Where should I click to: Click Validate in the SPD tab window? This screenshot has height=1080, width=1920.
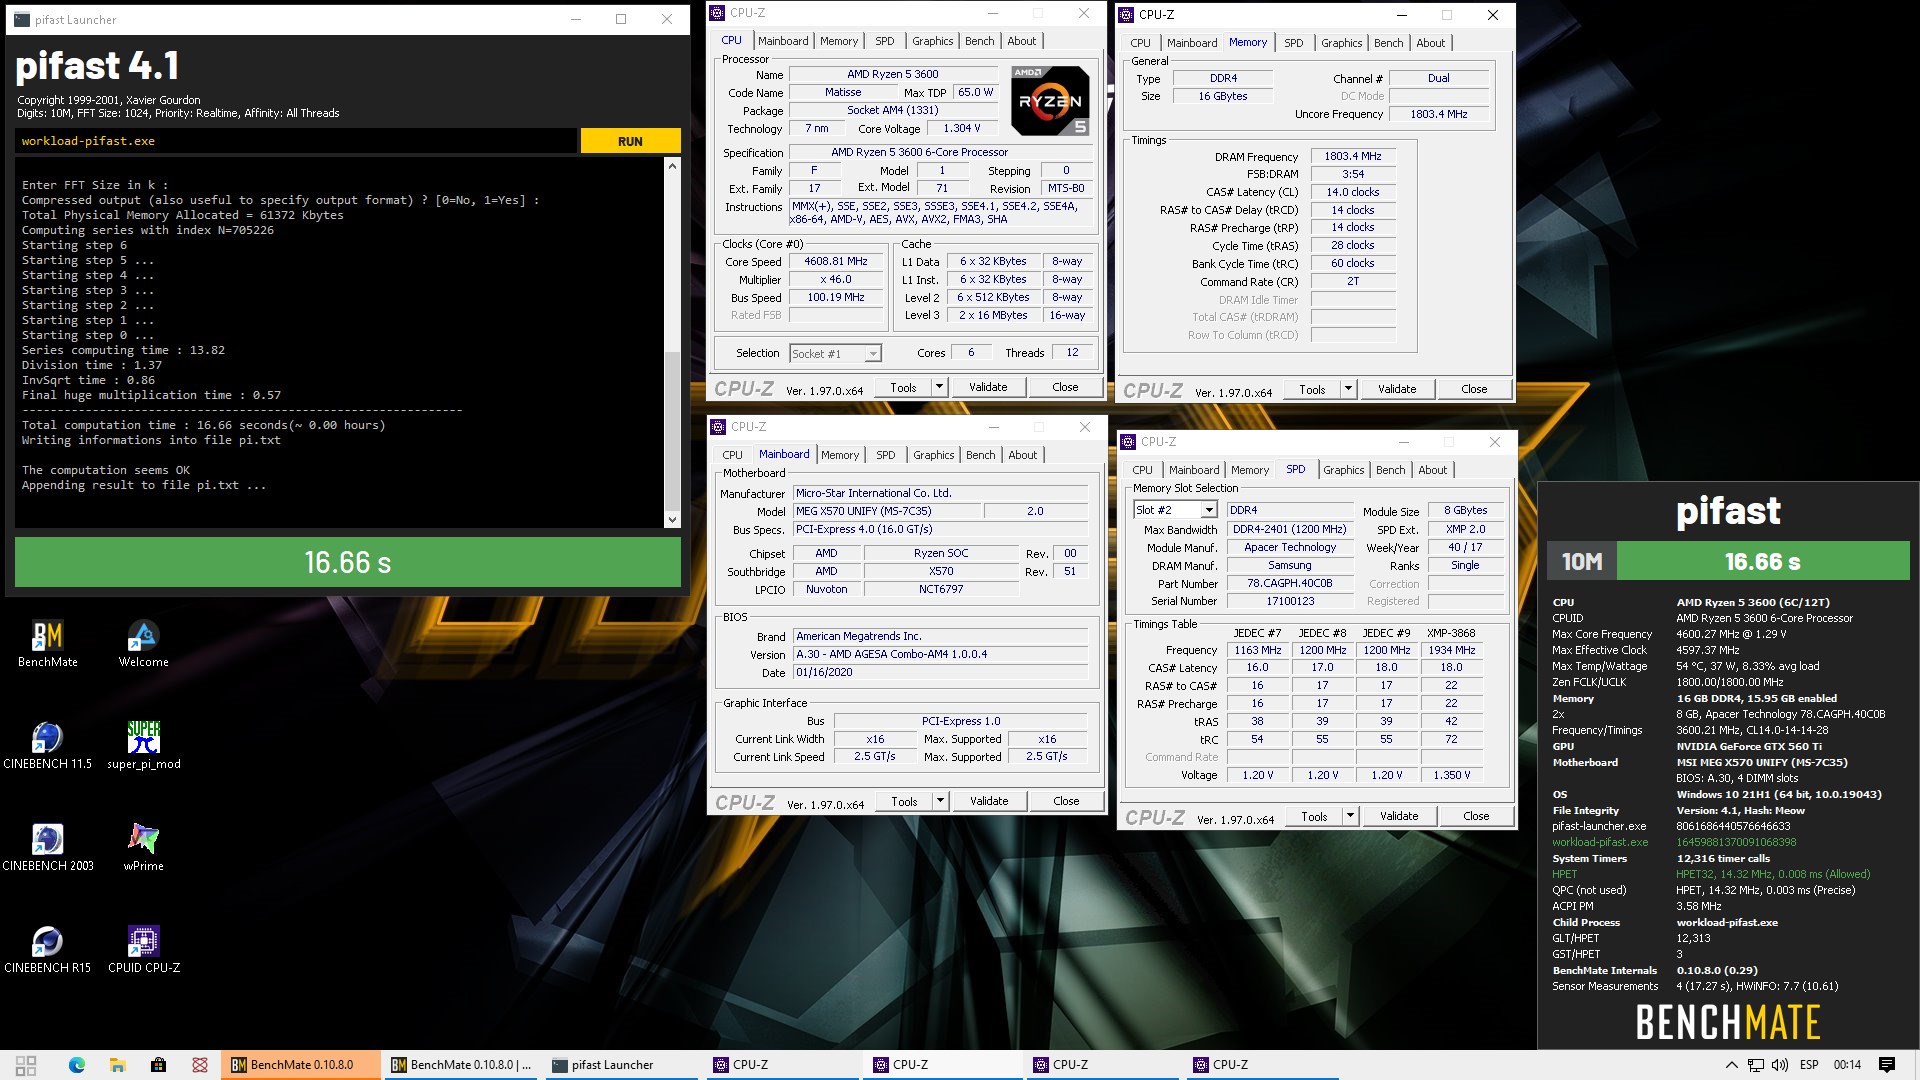click(x=1399, y=816)
